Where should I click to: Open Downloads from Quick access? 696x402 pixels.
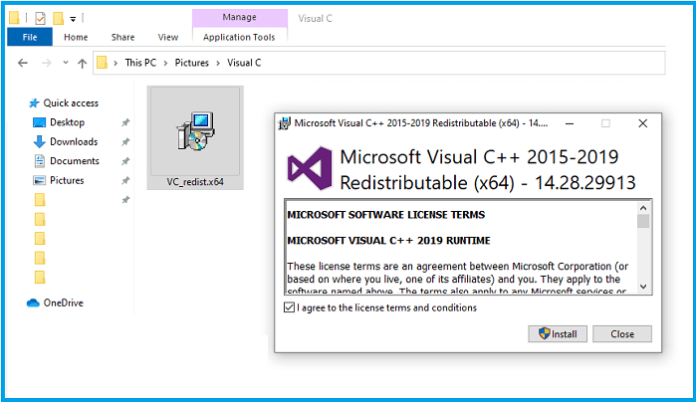click(x=73, y=142)
